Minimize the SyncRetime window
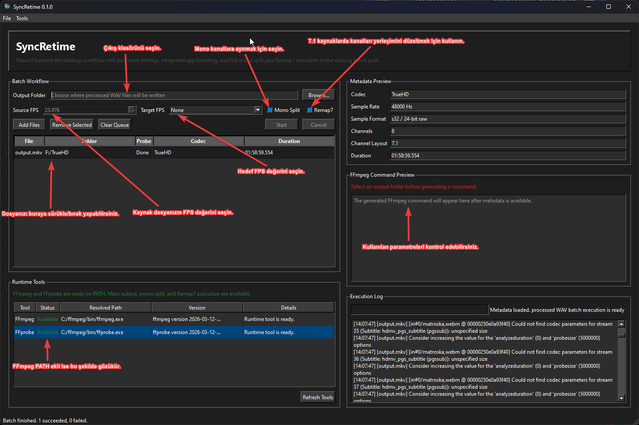Image resolution: width=639 pixels, height=425 pixels. (x=588, y=7)
